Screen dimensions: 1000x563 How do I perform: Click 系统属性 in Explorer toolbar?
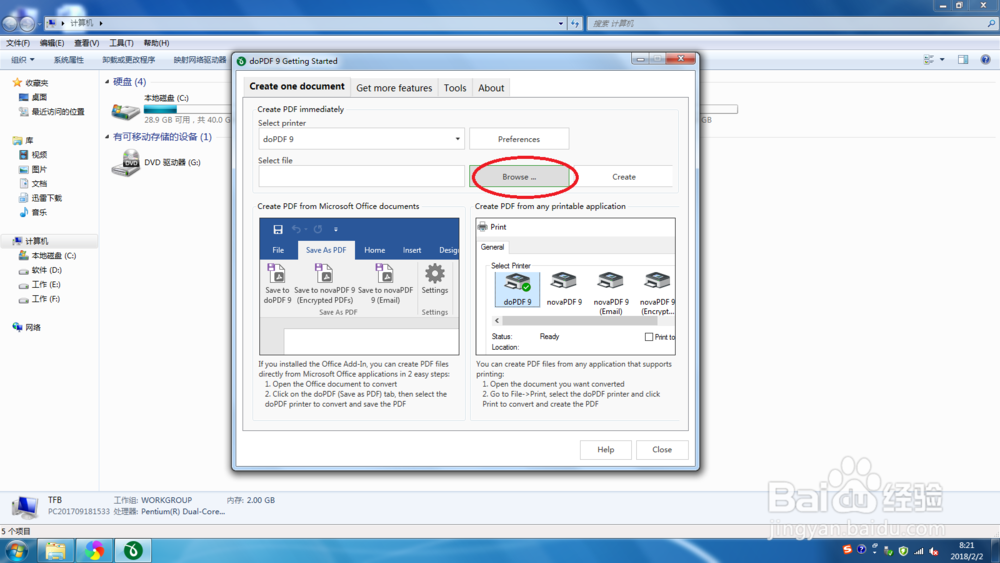coord(68,60)
